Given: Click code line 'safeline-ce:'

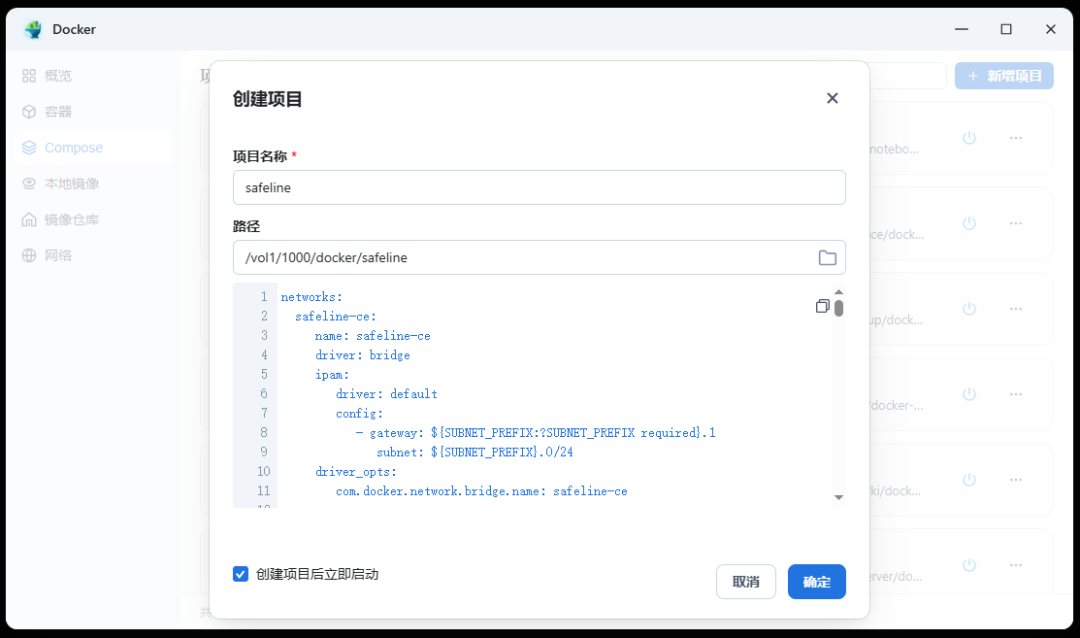Looking at the screenshot, I should click(x=335, y=316).
